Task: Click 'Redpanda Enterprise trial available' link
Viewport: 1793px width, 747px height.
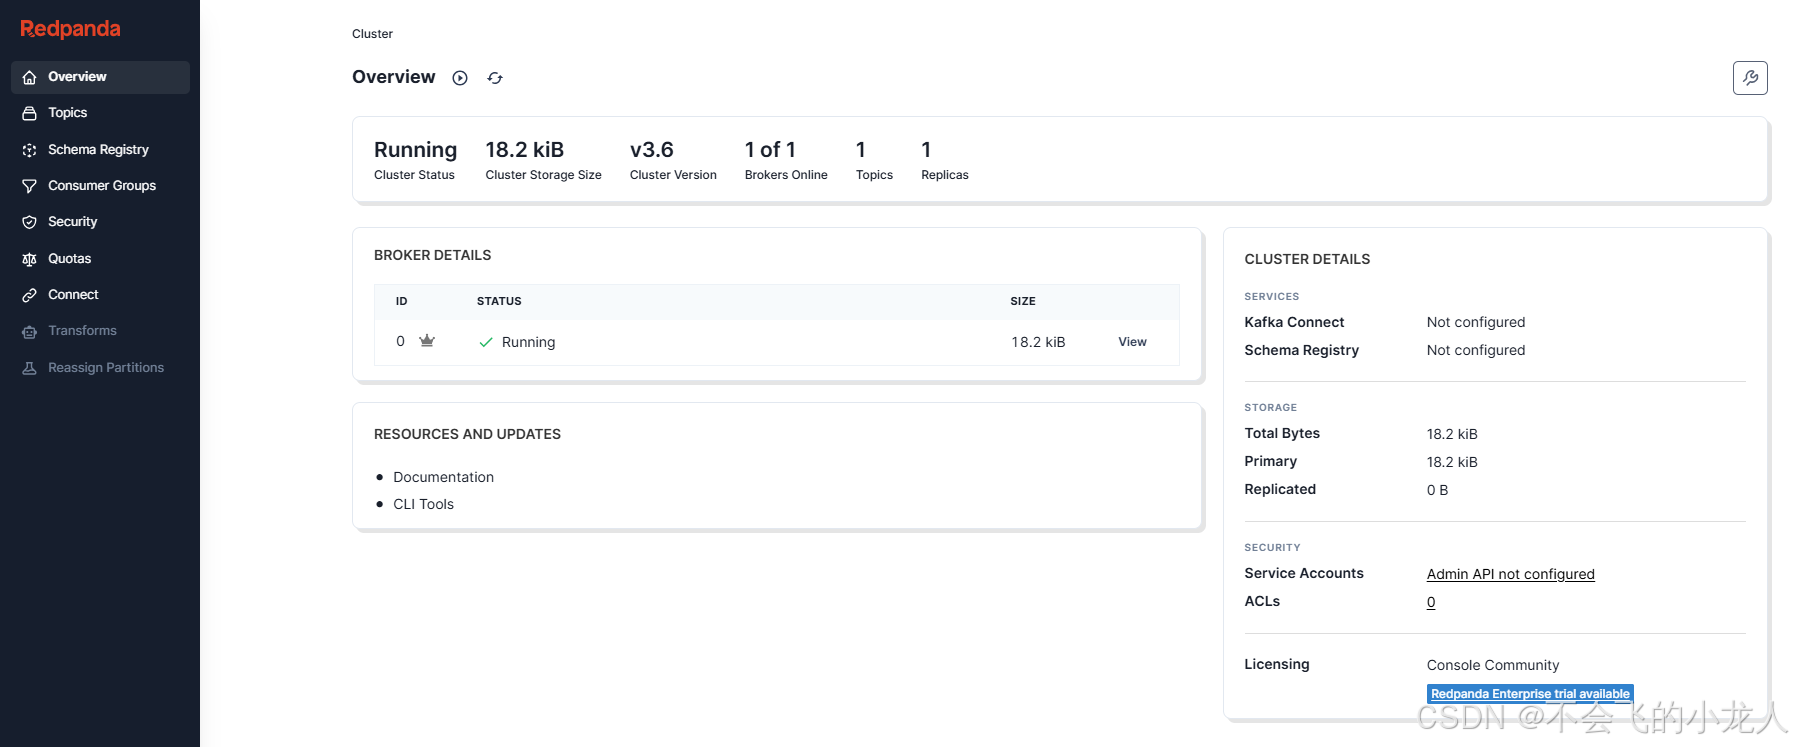Action: (x=1530, y=694)
